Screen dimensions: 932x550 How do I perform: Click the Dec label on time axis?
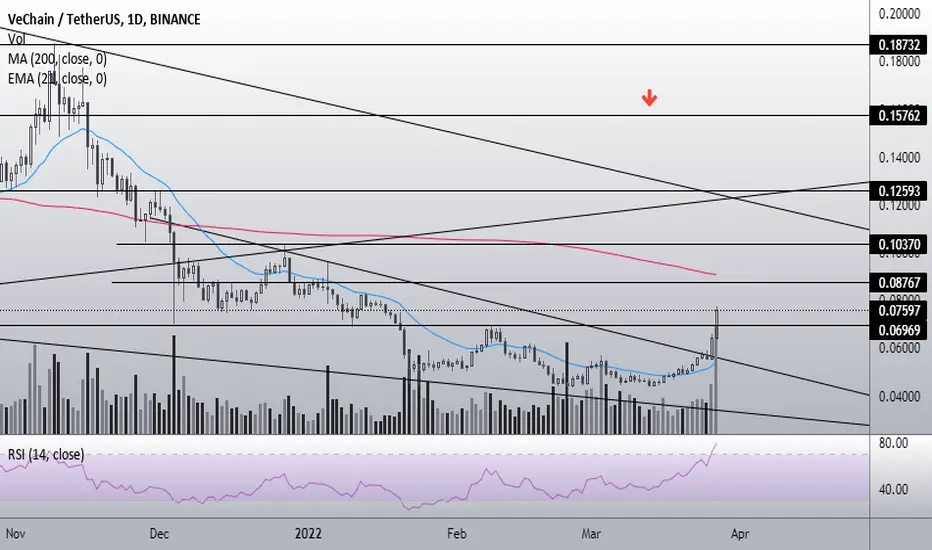coord(159,533)
